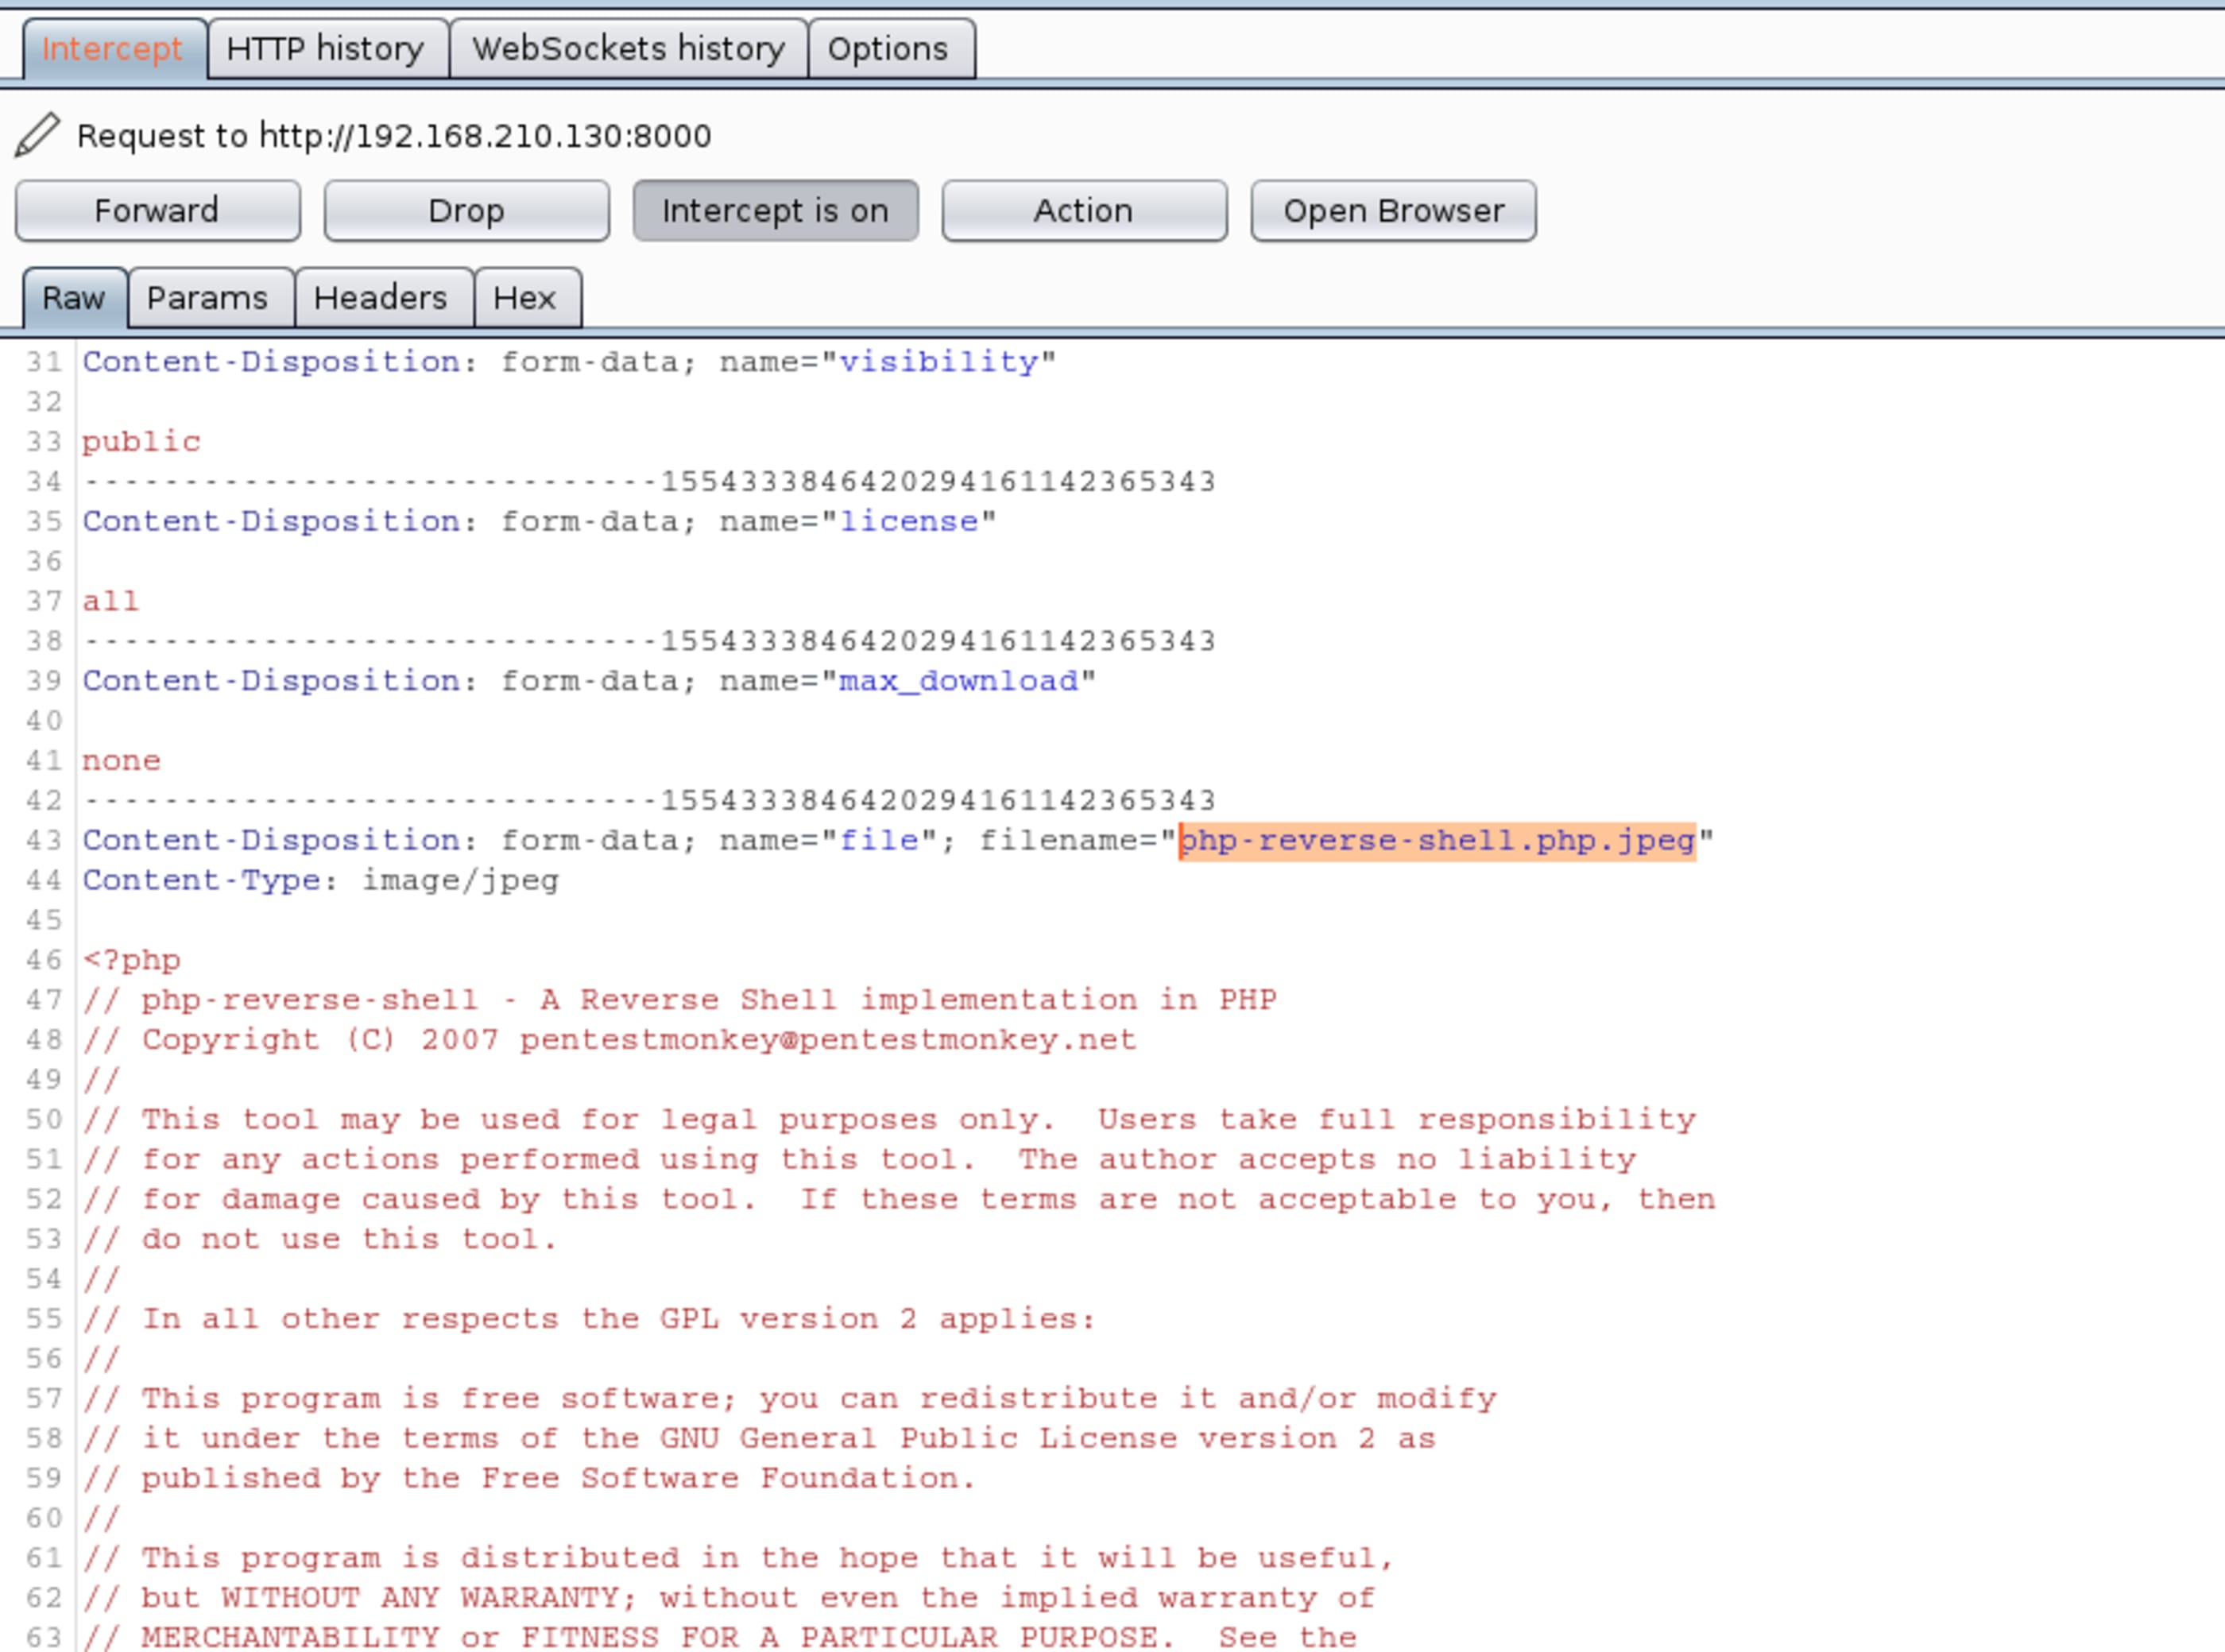Image resolution: width=2225 pixels, height=1652 pixels.
Task: Click the visibility value 'public' line
Action: 141,441
